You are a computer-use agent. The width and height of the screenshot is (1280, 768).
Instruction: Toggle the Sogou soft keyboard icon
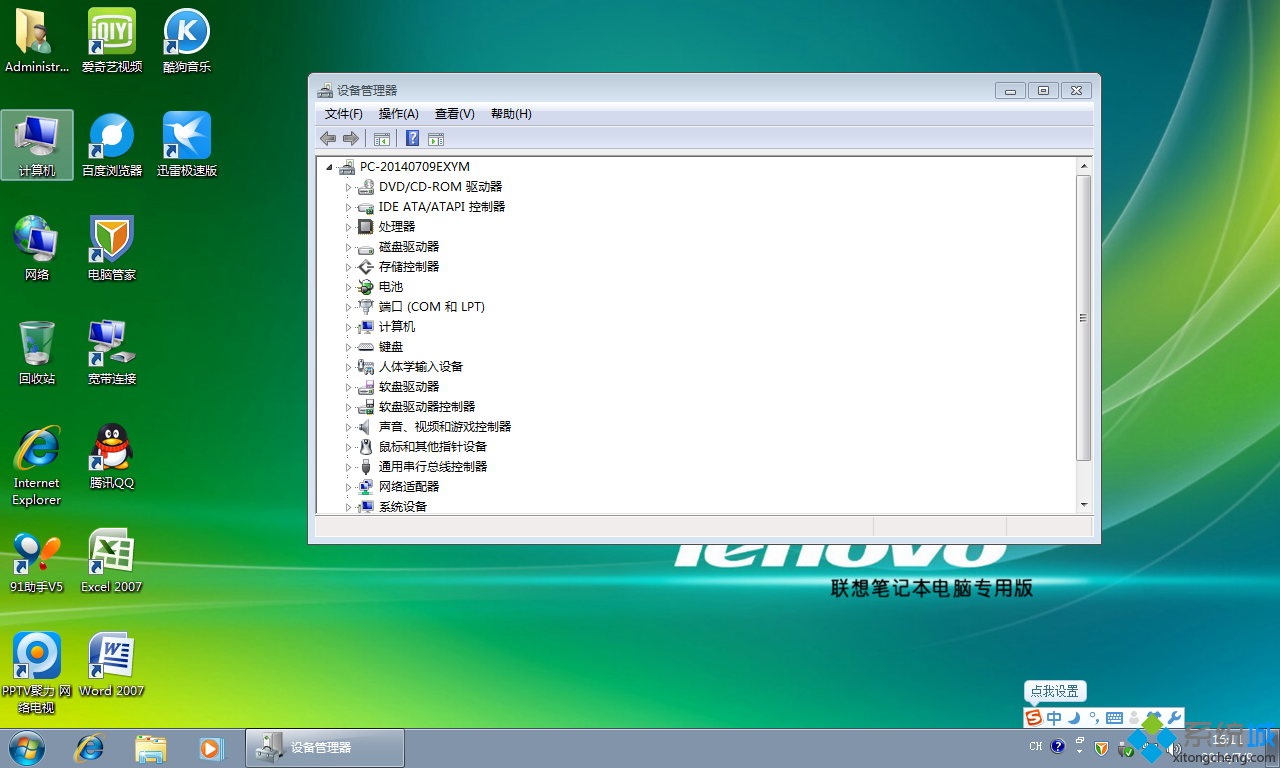(x=1114, y=718)
